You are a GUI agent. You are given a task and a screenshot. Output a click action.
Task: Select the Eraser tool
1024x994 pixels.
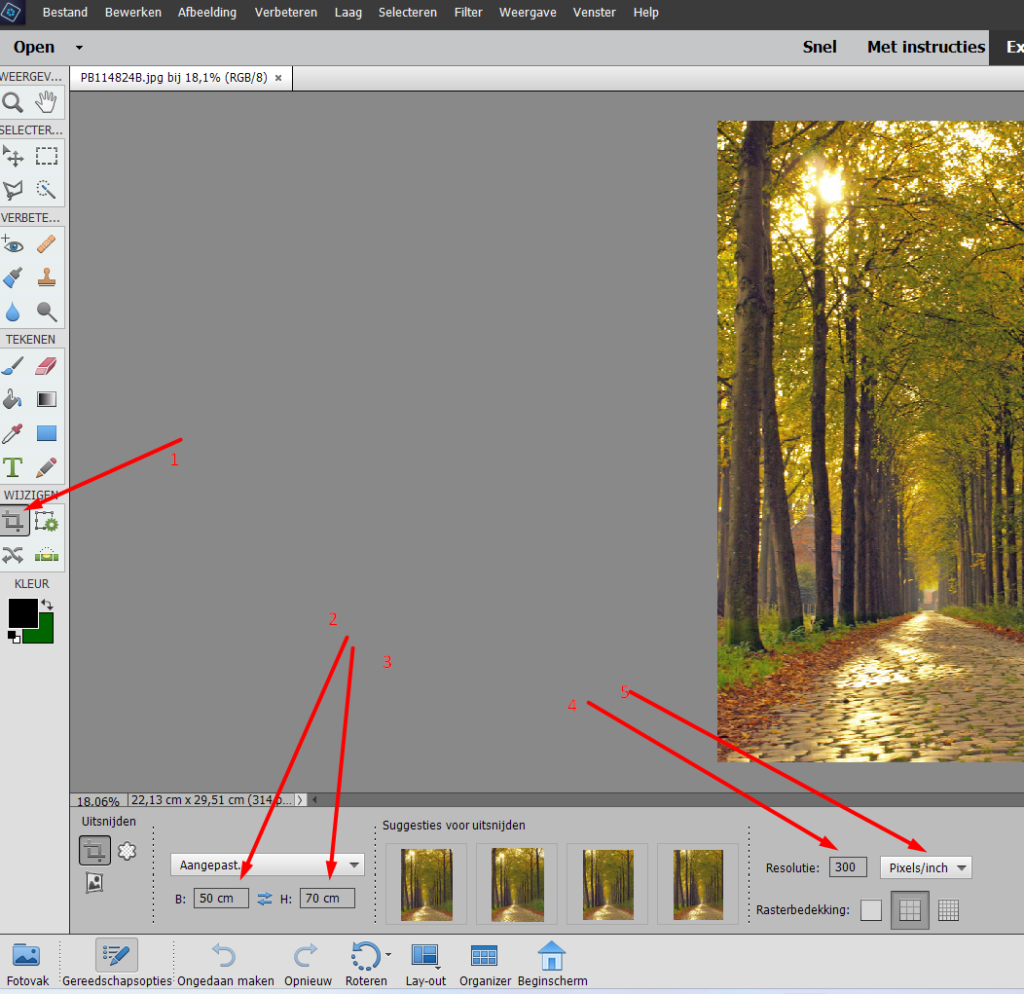pos(47,366)
